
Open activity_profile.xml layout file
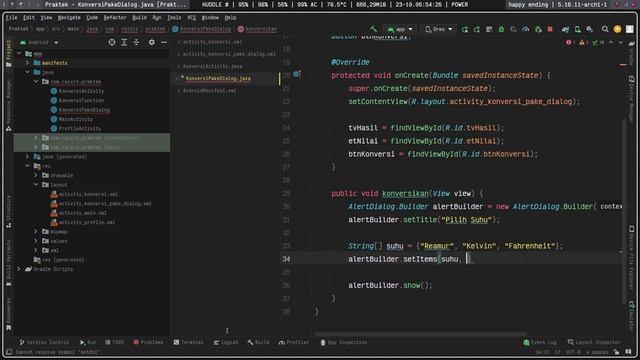83,222
